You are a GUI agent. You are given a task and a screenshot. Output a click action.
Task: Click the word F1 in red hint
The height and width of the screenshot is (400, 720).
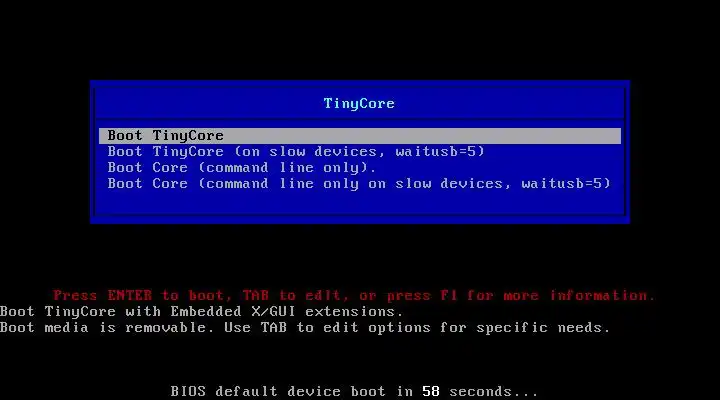click(x=449, y=295)
